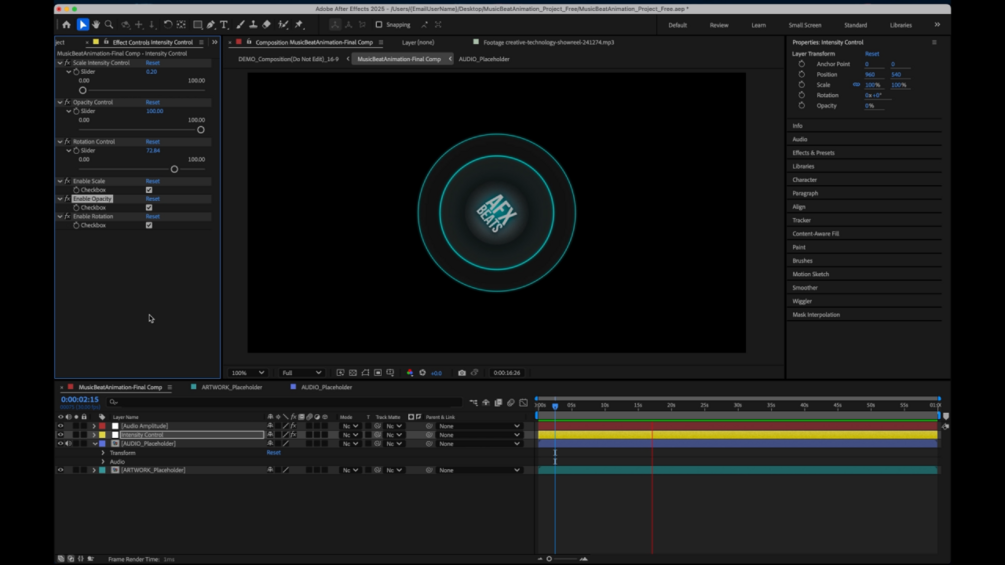Image resolution: width=1005 pixels, height=565 pixels.
Task: Click the Scale Intensity Control slider knob
Action: 83,90
